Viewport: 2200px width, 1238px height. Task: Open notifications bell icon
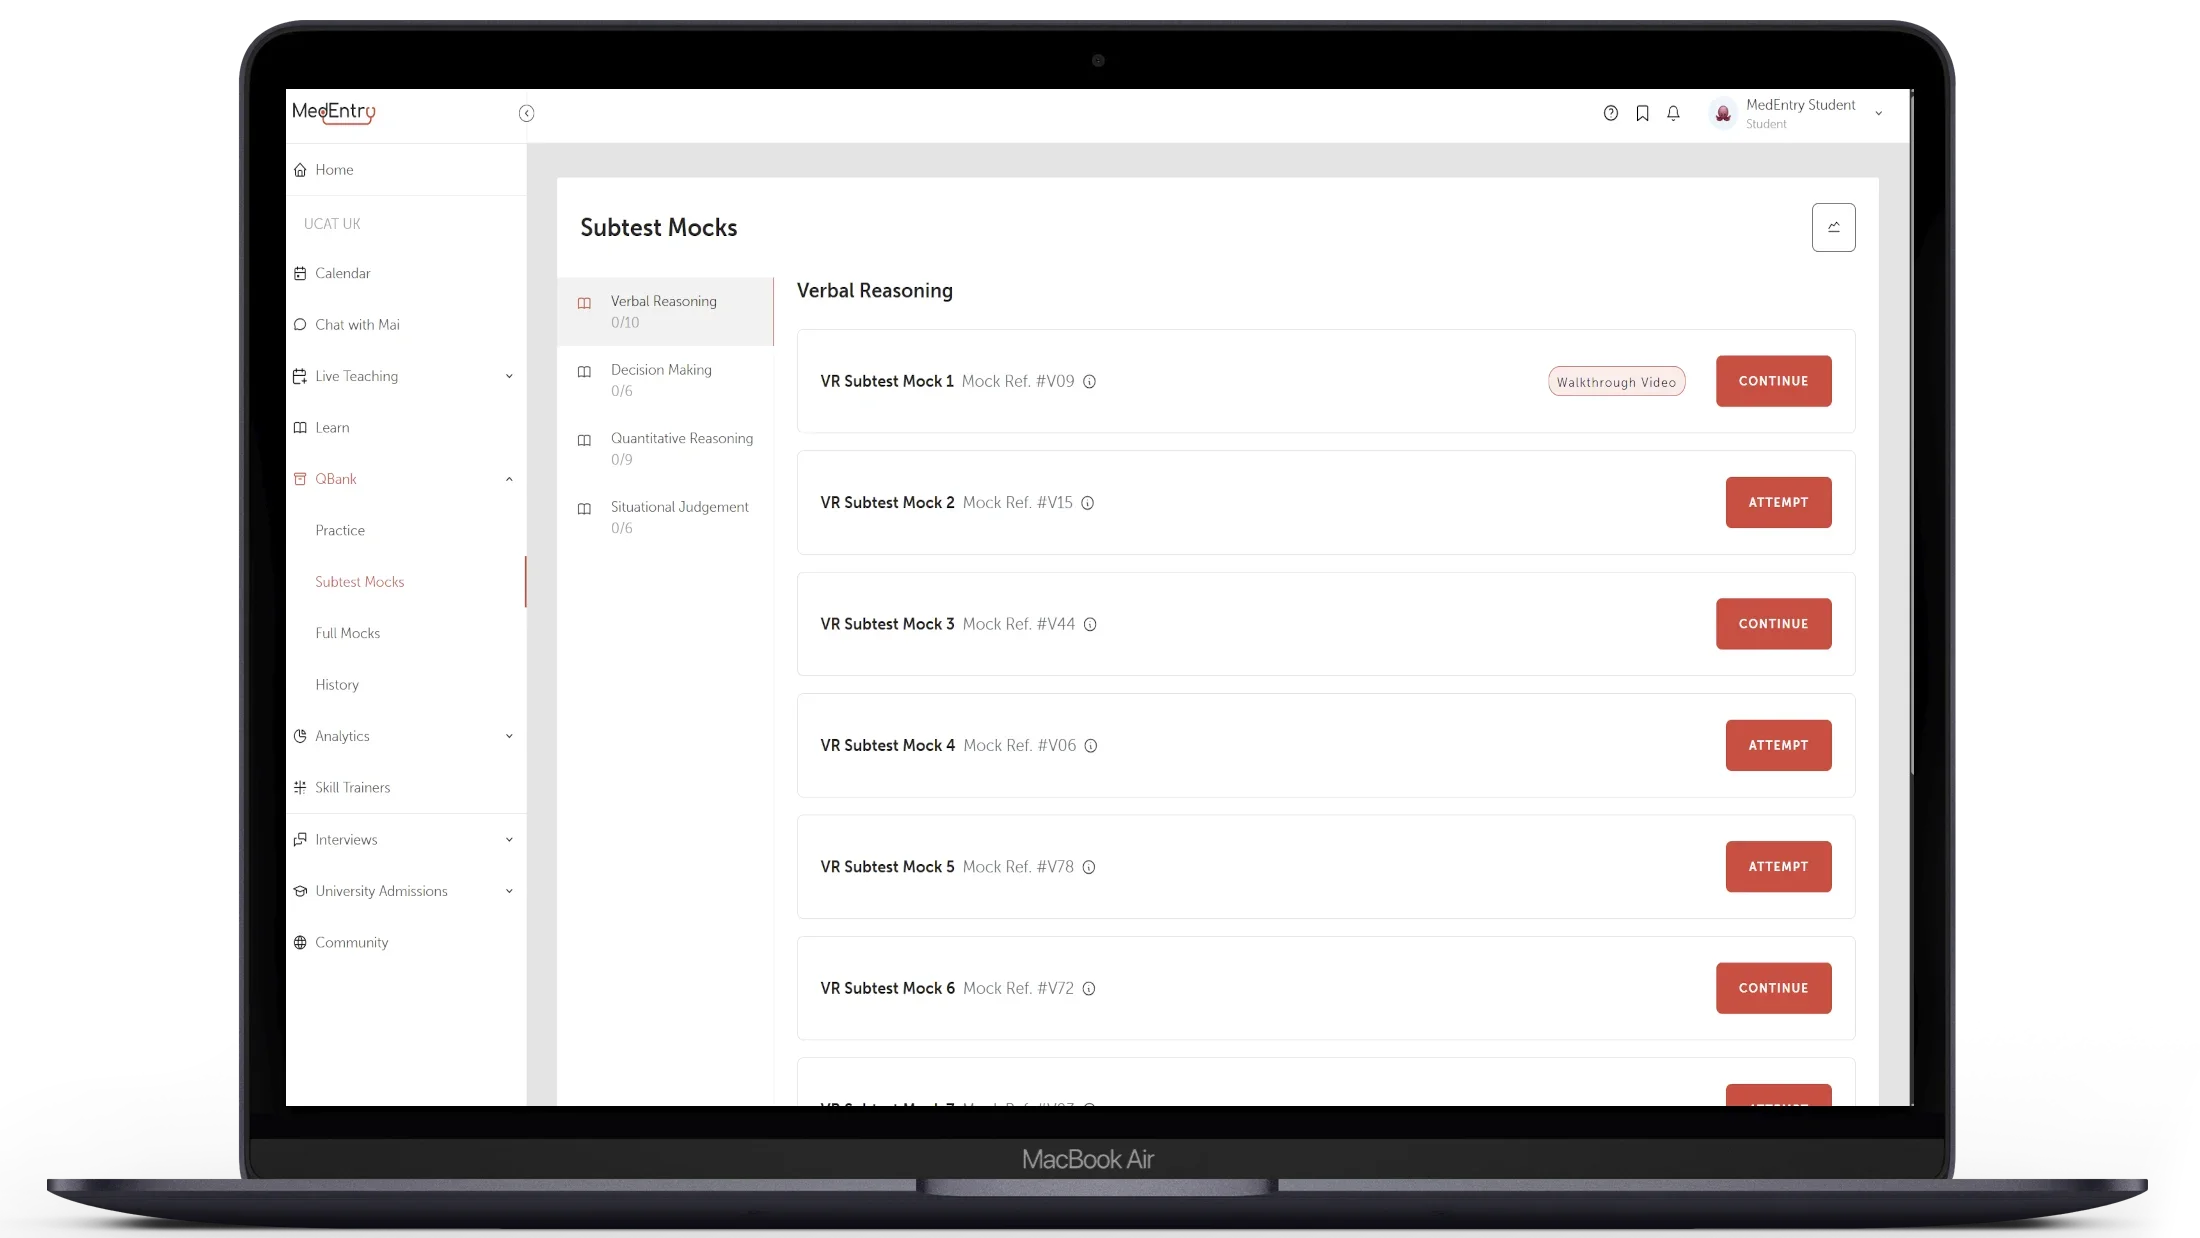pyautogui.click(x=1673, y=113)
